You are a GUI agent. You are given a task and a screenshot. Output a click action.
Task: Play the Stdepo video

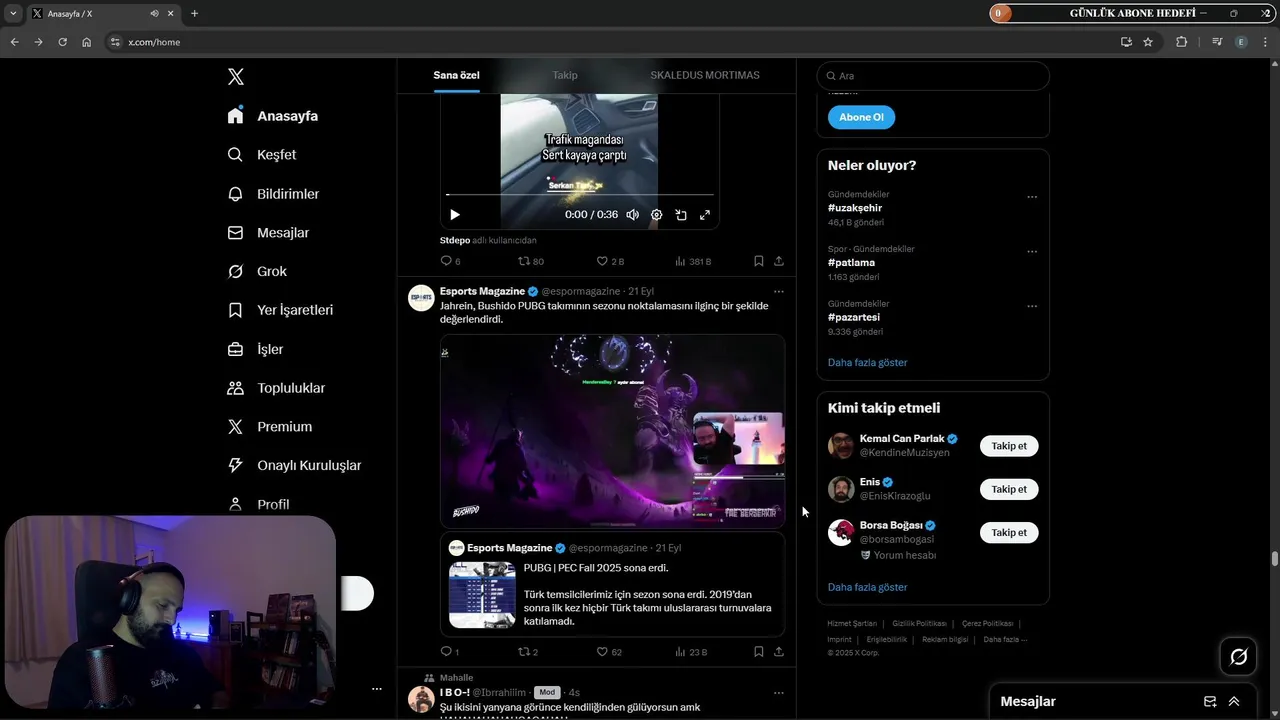tap(455, 215)
